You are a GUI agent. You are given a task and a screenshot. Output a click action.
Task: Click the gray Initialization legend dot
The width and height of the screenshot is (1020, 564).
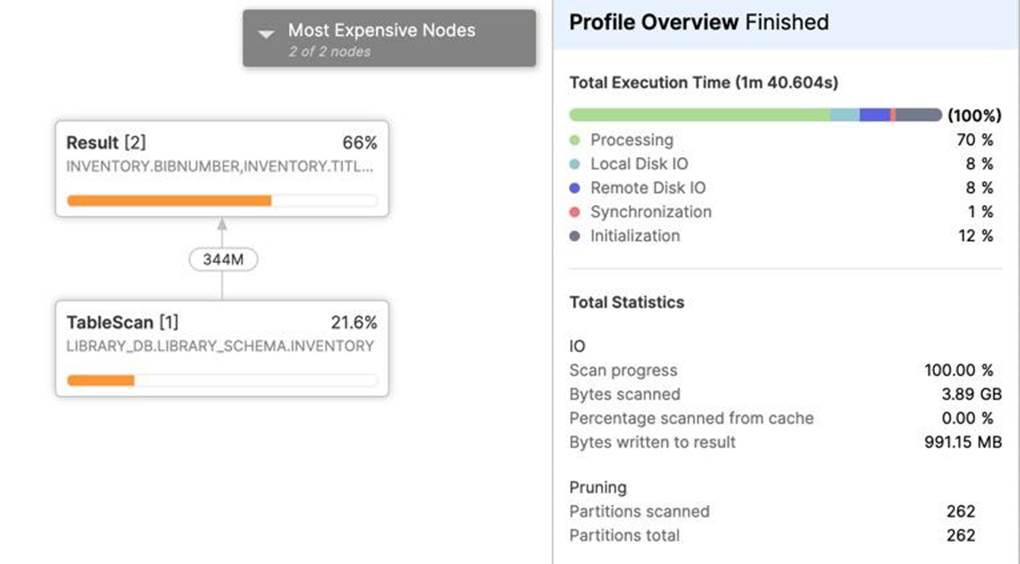(x=575, y=236)
